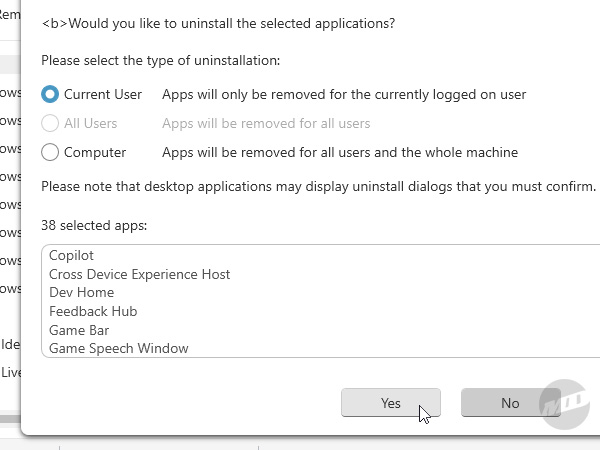Select Game Speech Window entry
This screenshot has width=600, height=450.
pyautogui.click(x=118, y=348)
